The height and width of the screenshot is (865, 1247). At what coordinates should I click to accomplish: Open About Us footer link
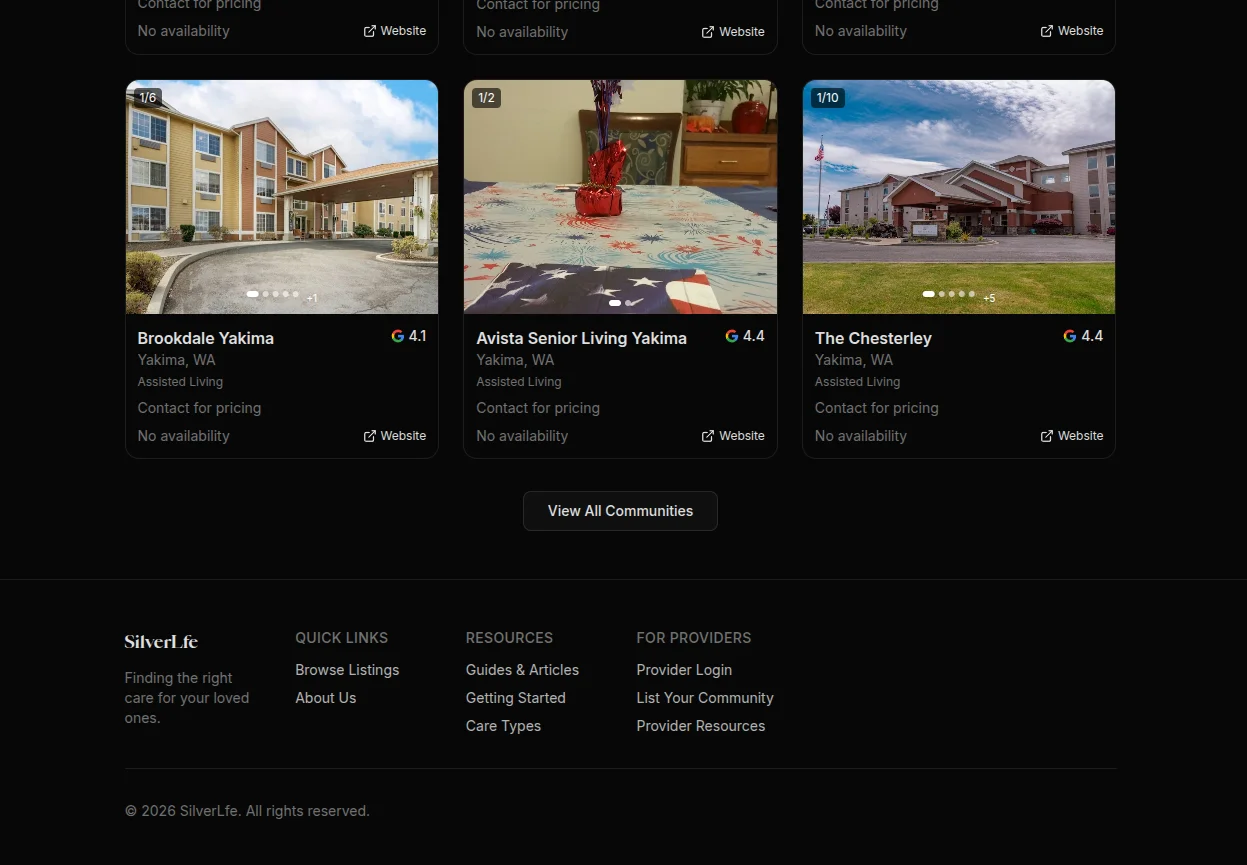pos(326,698)
